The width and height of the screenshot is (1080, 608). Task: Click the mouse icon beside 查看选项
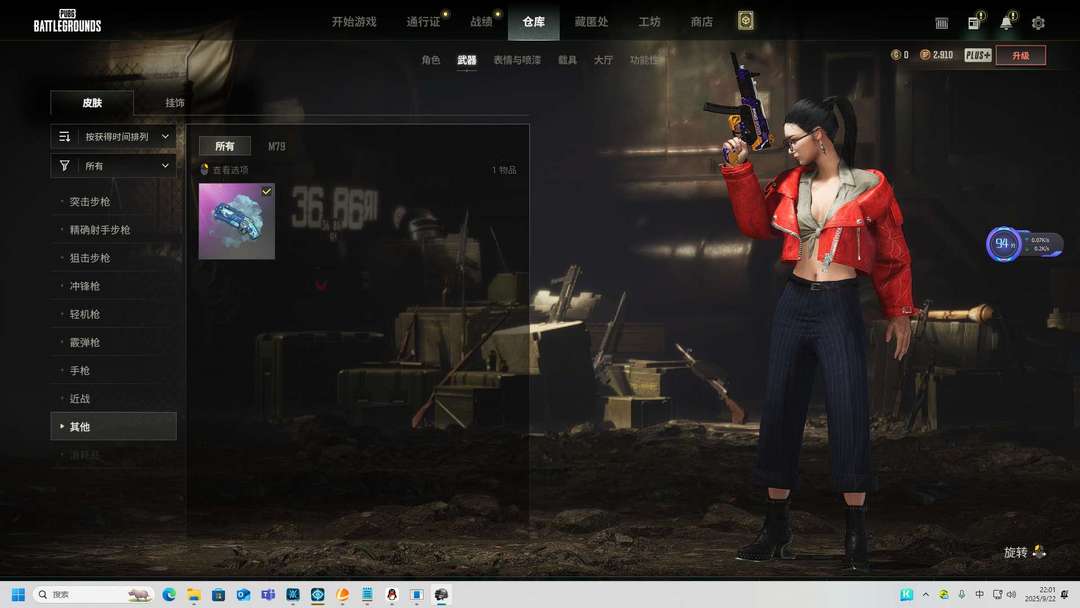[x=204, y=169]
